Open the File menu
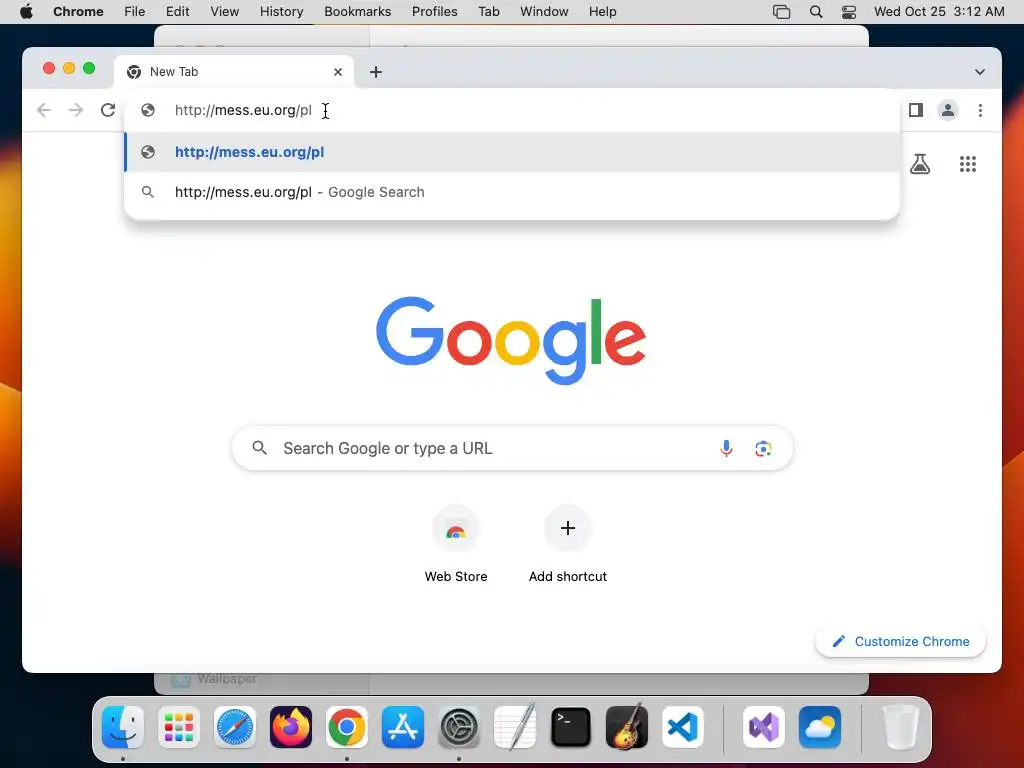 [x=135, y=12]
